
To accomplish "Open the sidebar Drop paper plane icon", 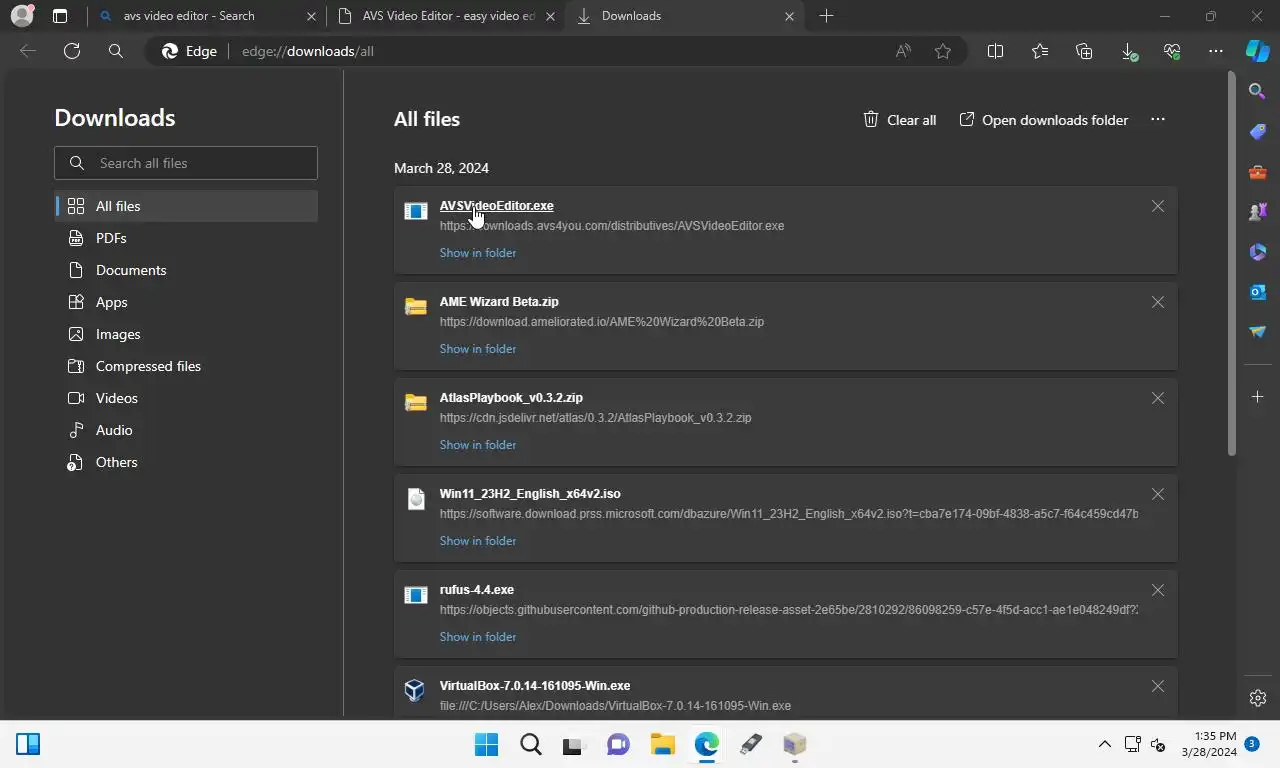I will click(x=1258, y=332).
